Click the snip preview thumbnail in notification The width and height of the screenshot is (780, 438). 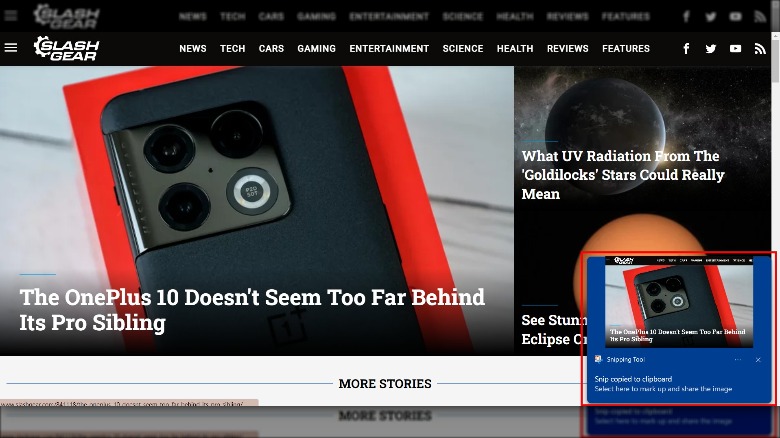coord(679,302)
